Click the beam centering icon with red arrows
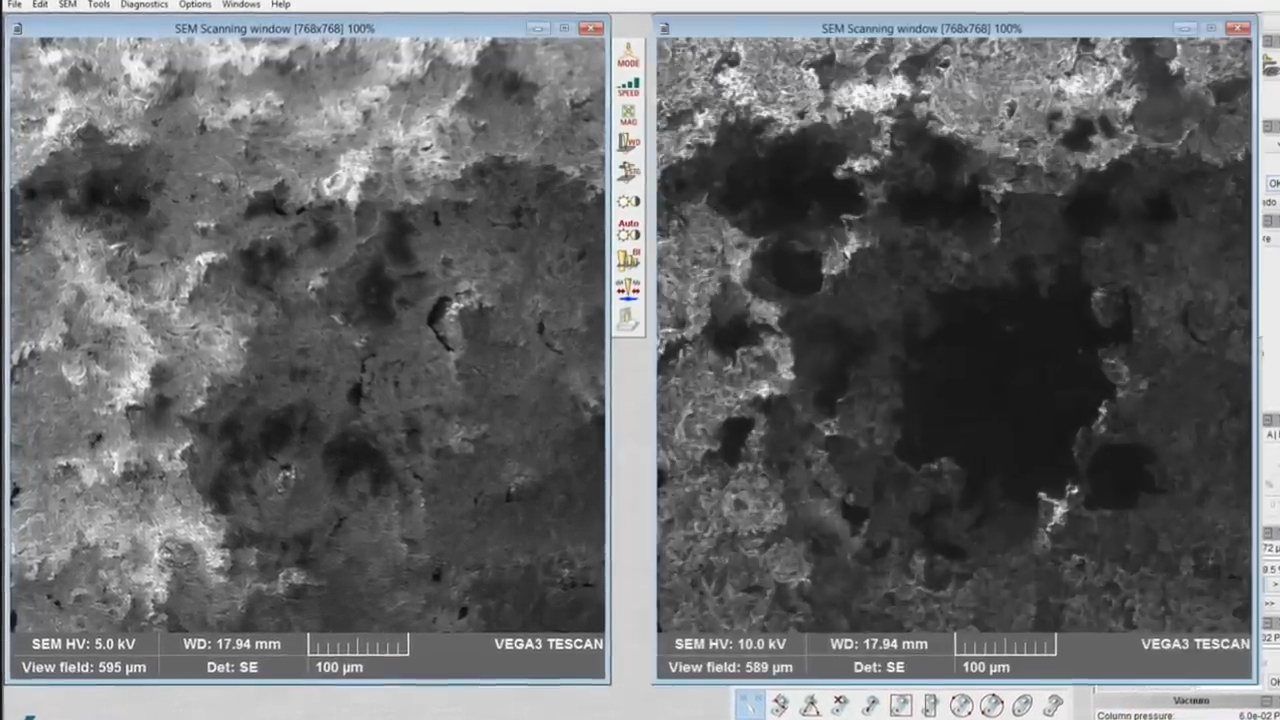 (628, 289)
